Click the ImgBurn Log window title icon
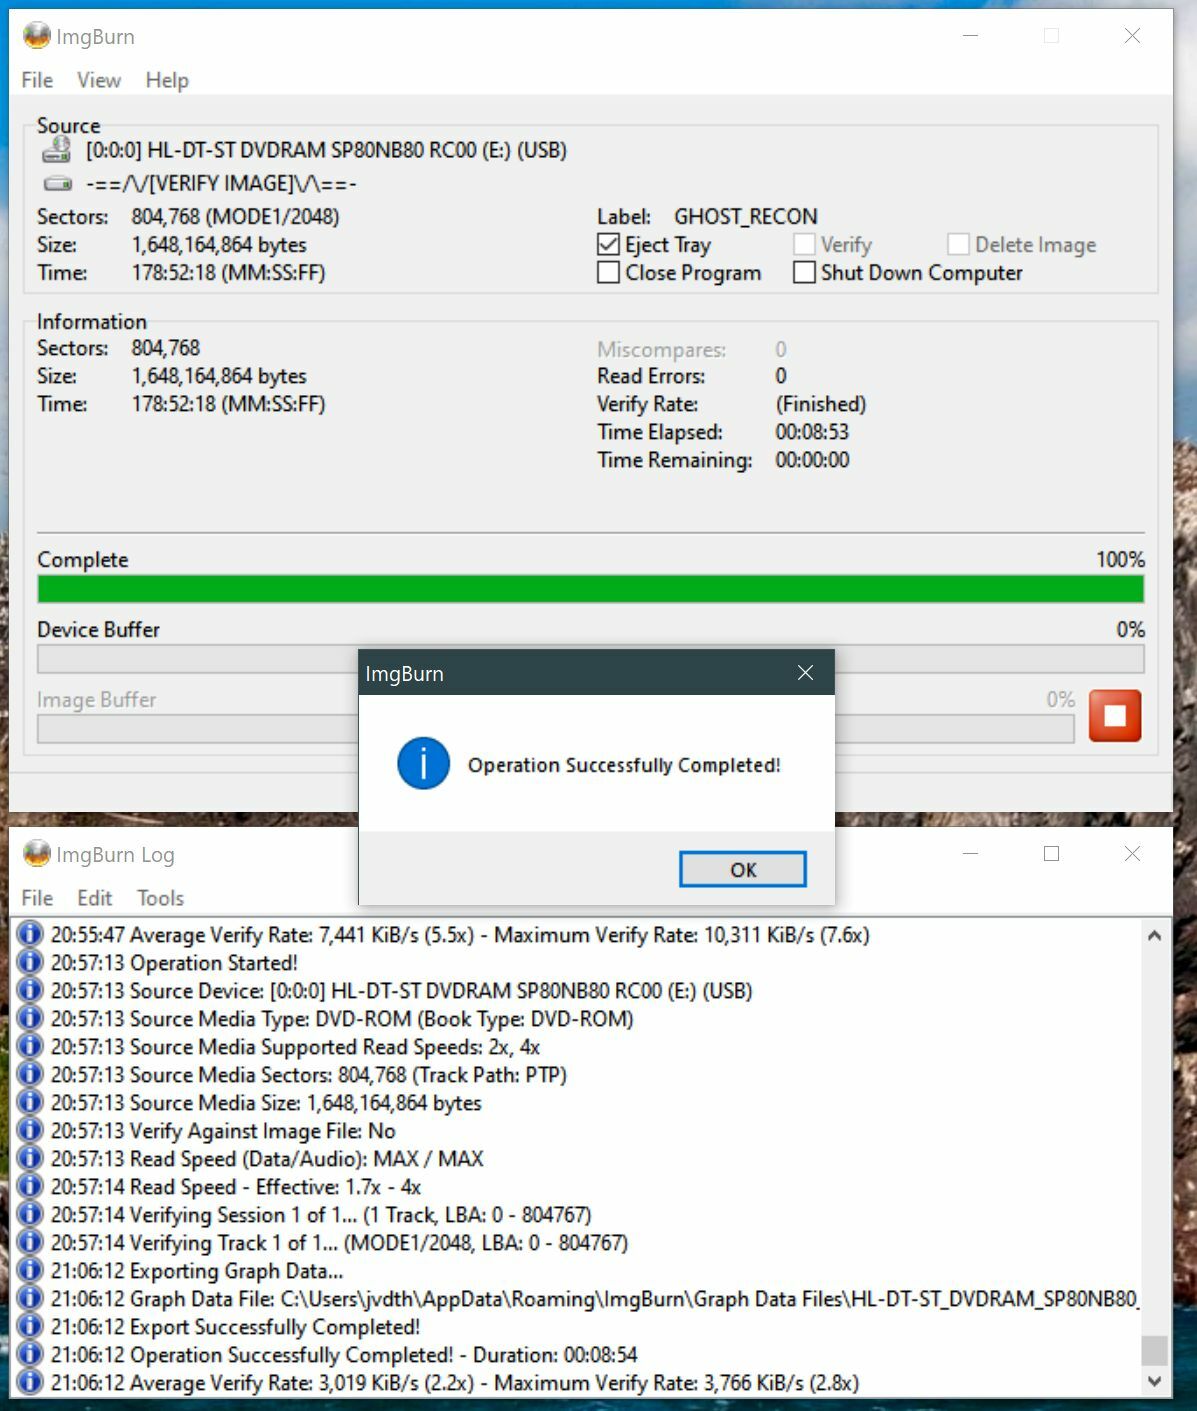The image size is (1197, 1411). coord(37,854)
